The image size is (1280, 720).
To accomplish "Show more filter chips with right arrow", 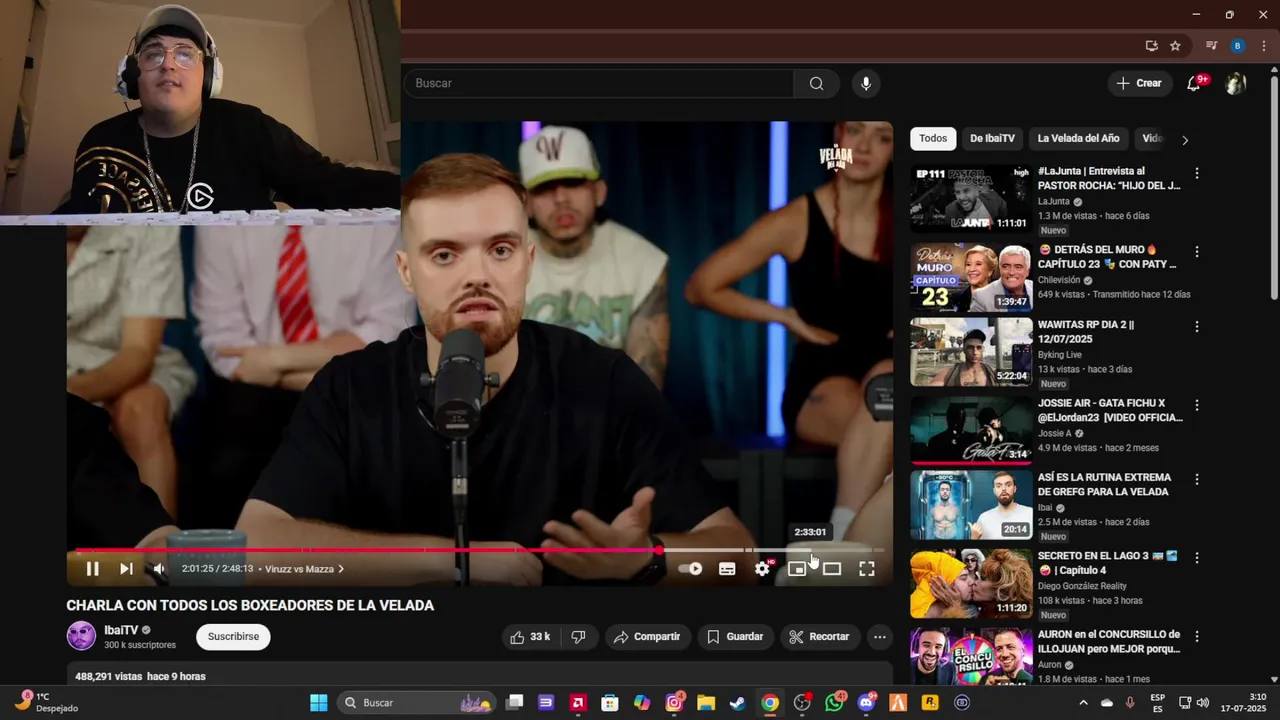I will coord(1185,140).
